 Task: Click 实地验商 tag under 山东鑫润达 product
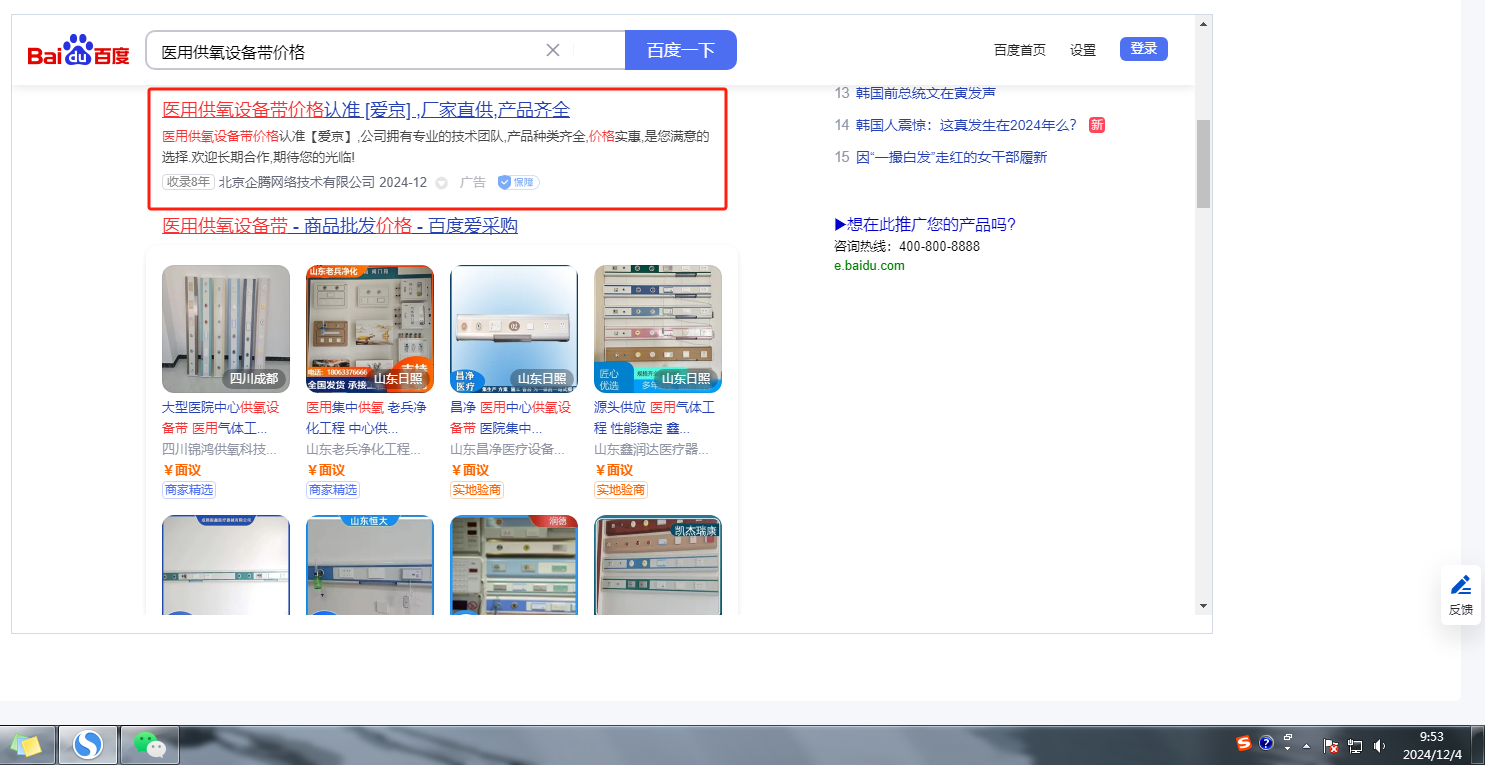pos(621,490)
